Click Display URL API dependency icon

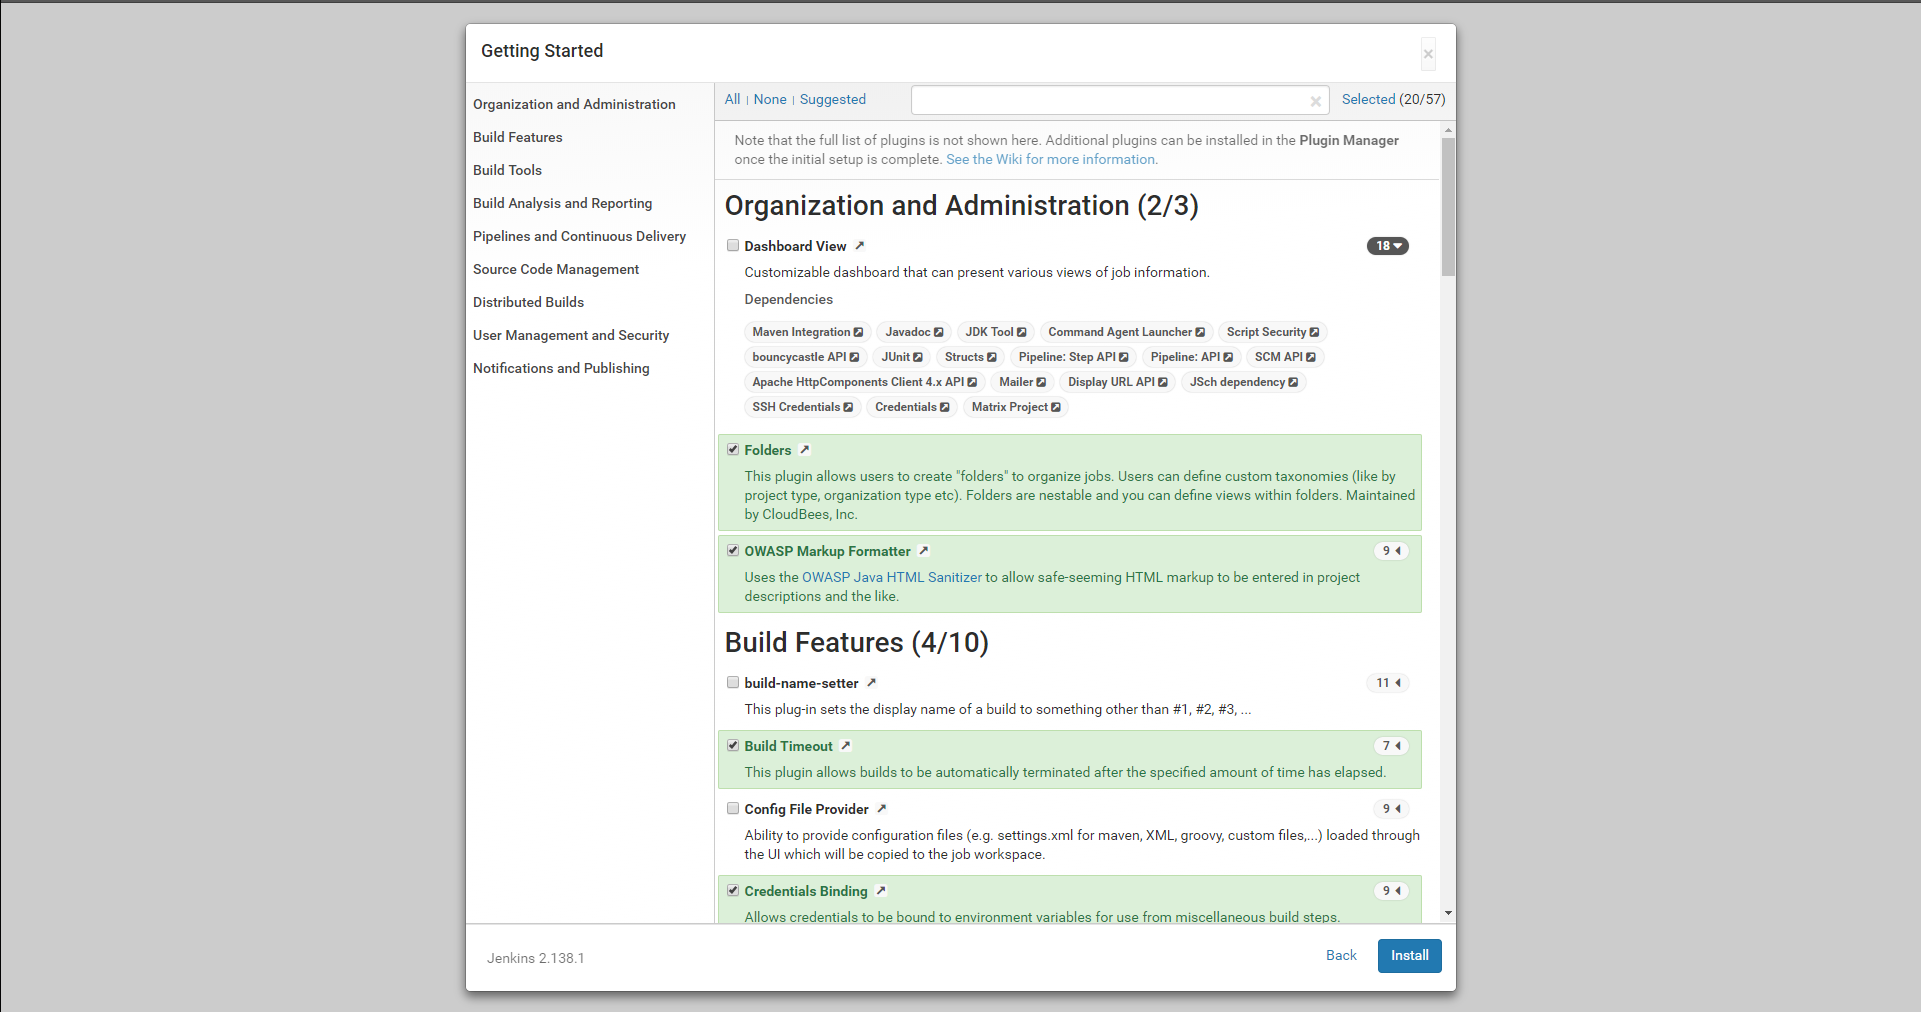(x=1162, y=382)
